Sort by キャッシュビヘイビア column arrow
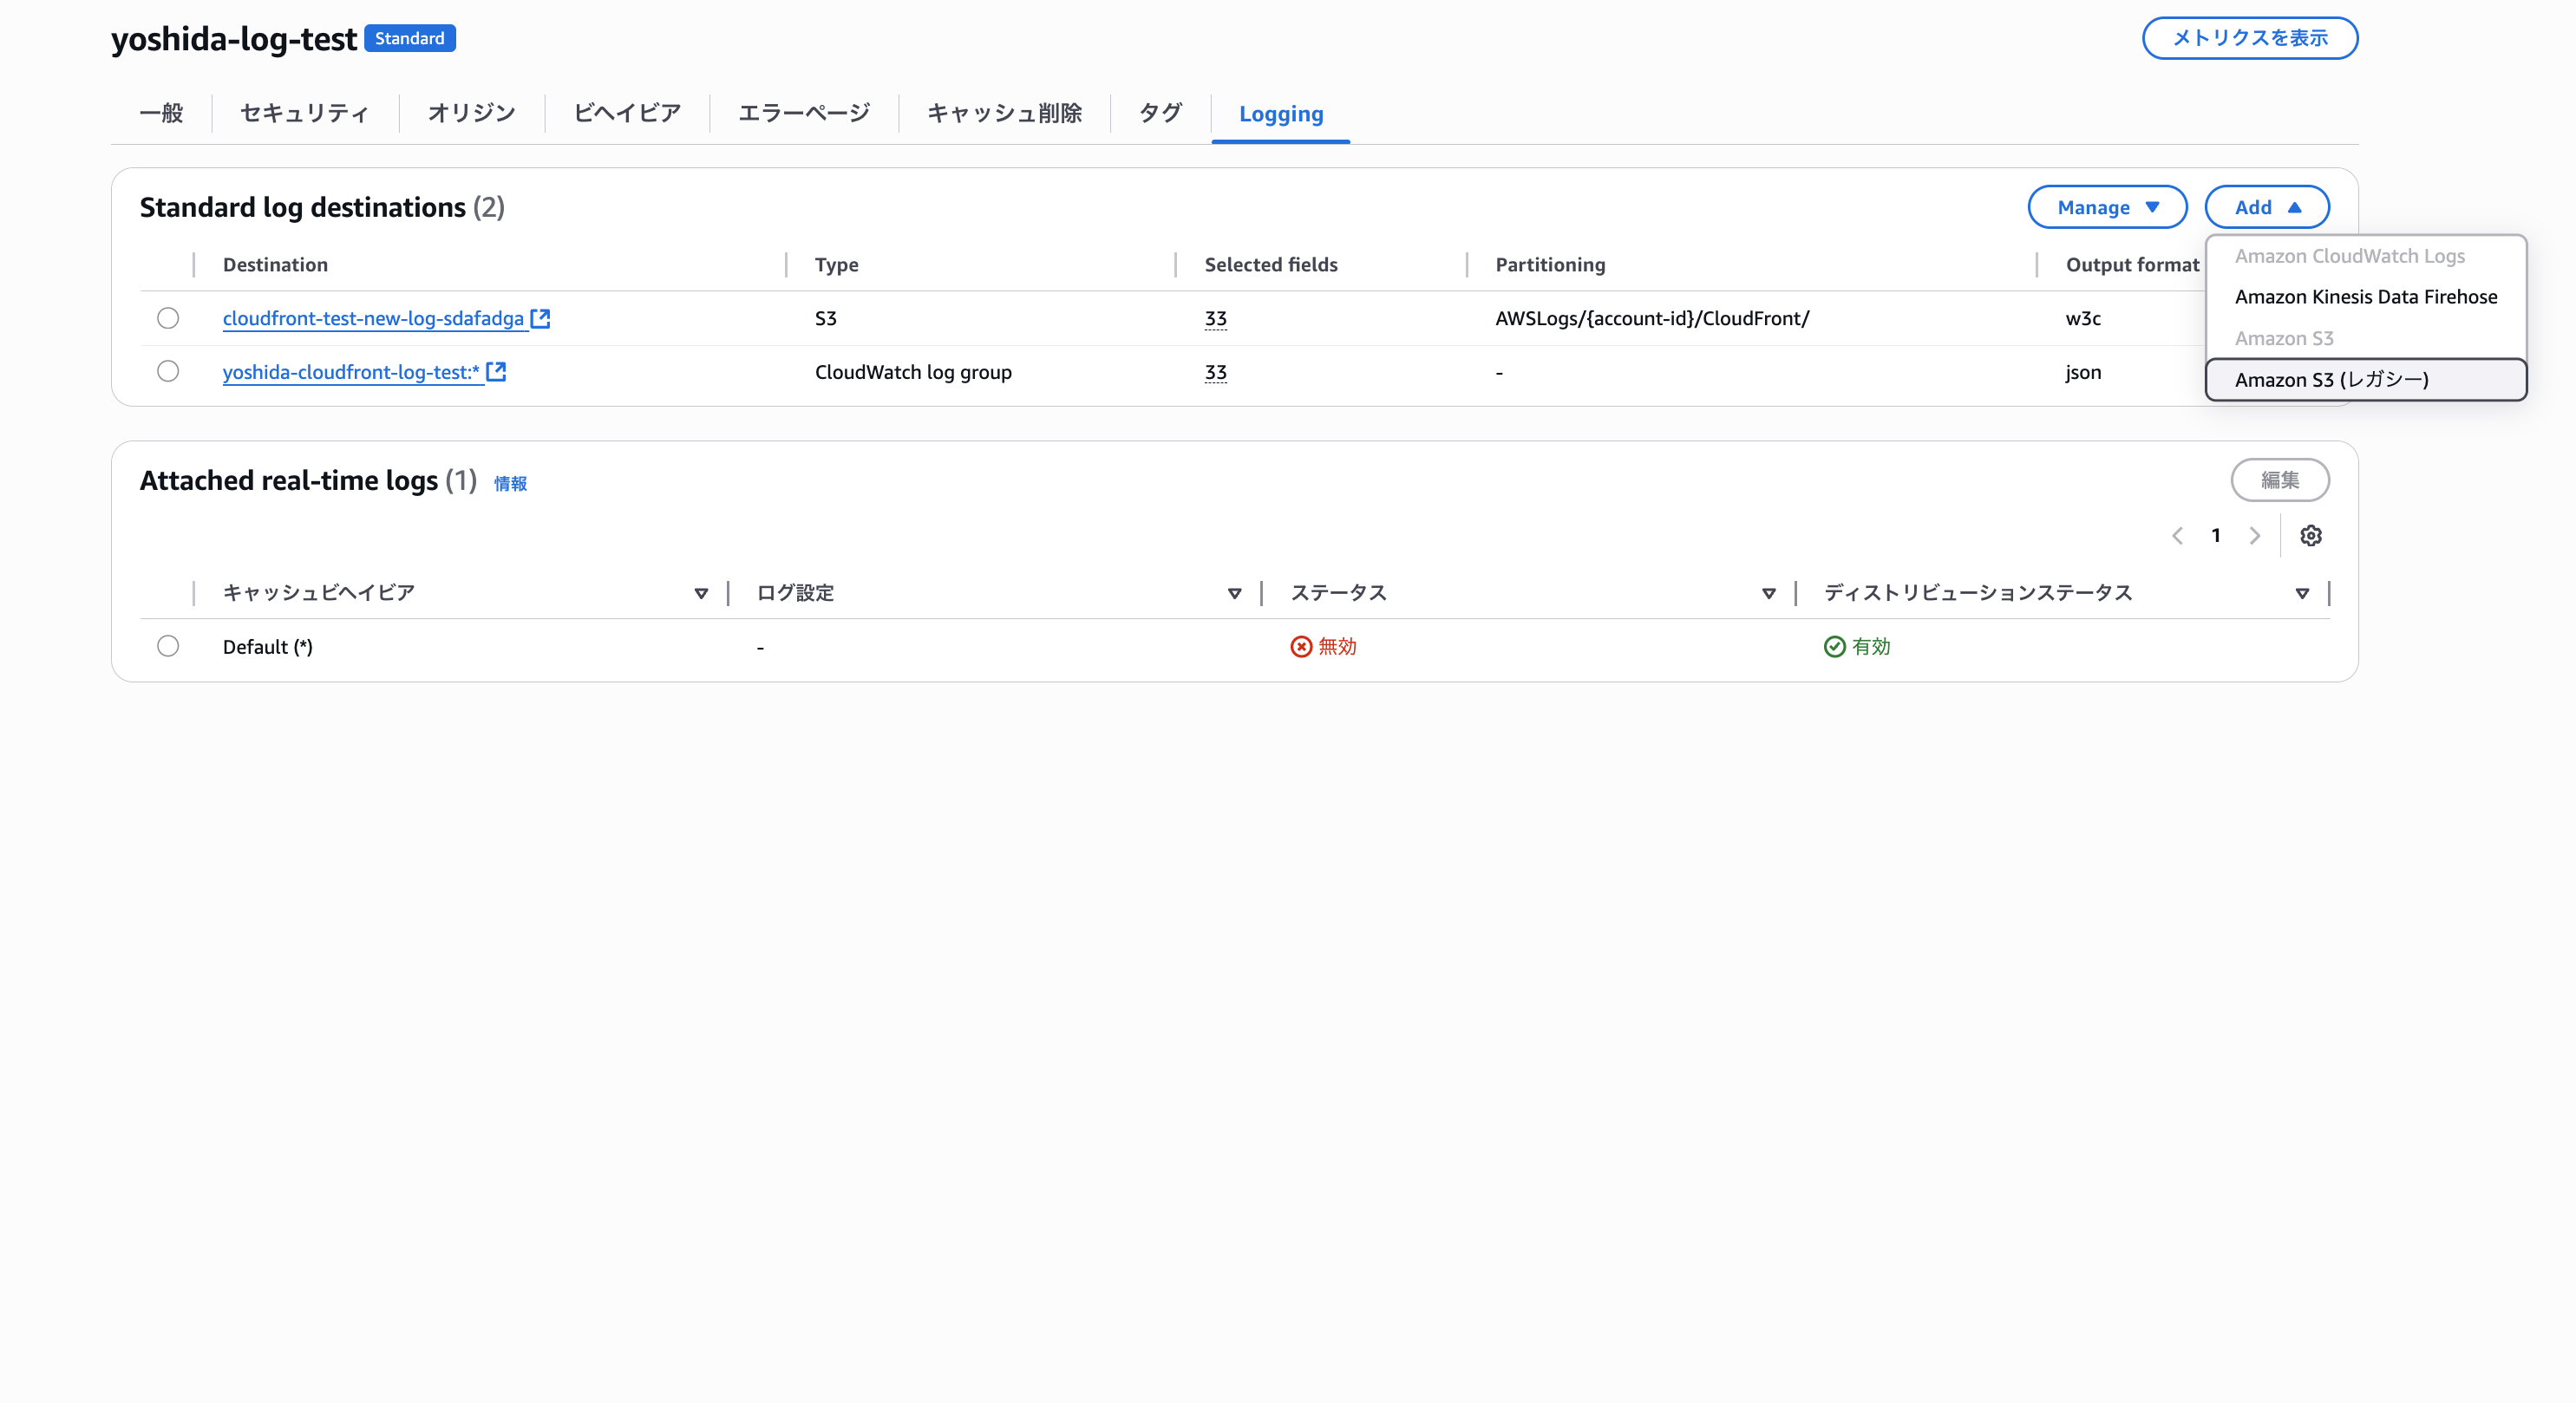Screen dimensions: 2576x1403 [x=701, y=593]
